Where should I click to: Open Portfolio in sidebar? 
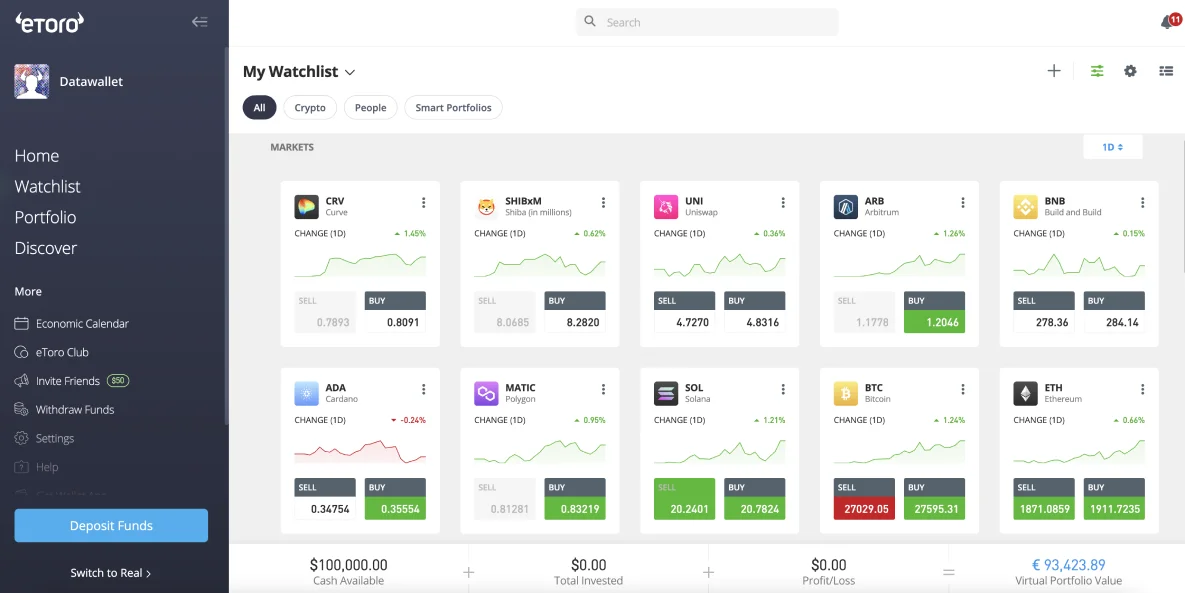(x=45, y=218)
